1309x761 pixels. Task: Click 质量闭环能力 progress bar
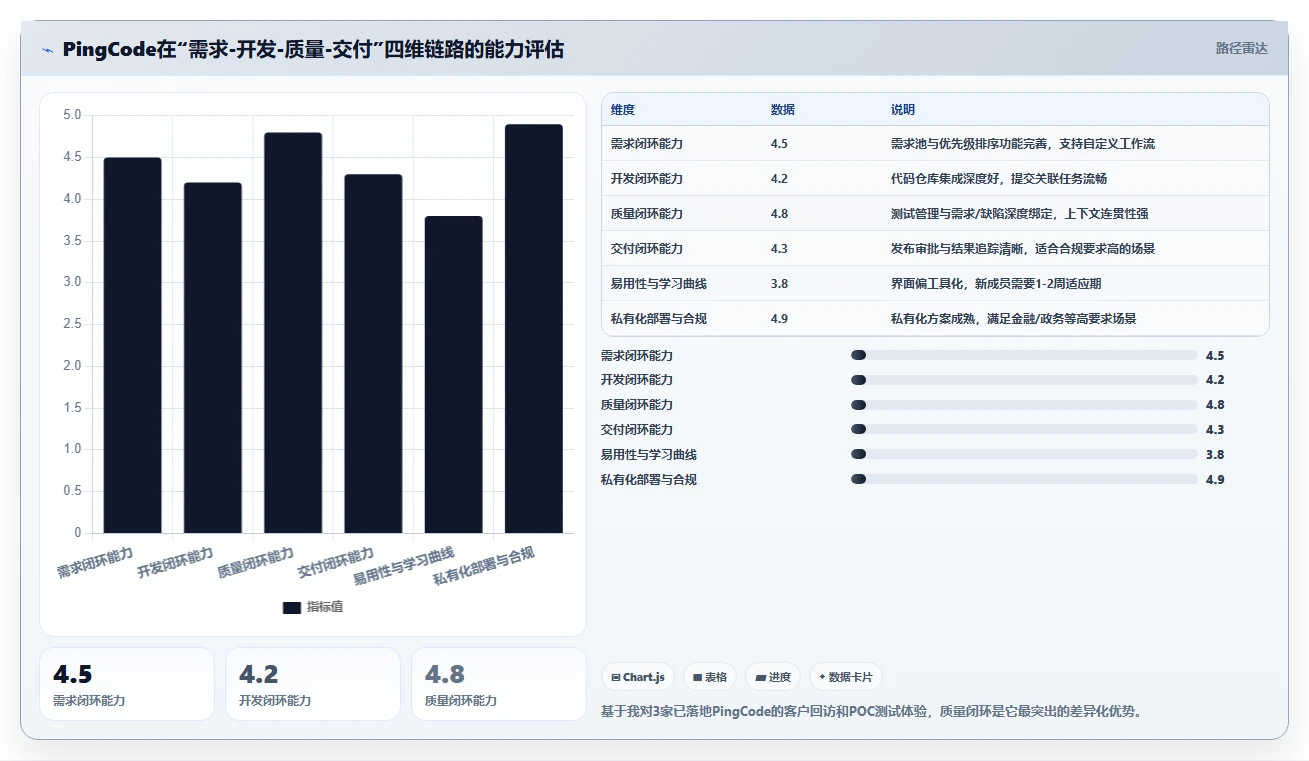click(1024, 405)
